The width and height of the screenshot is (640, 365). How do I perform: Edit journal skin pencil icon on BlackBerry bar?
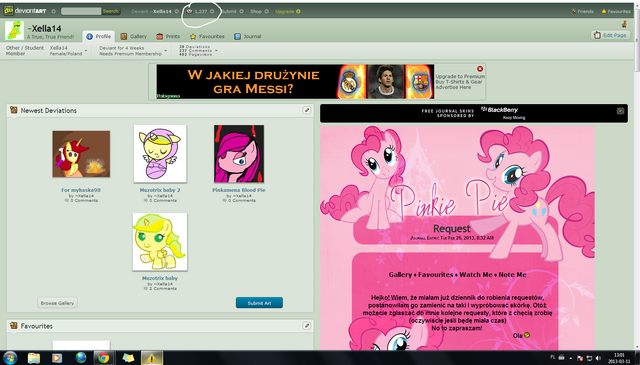coord(620,111)
